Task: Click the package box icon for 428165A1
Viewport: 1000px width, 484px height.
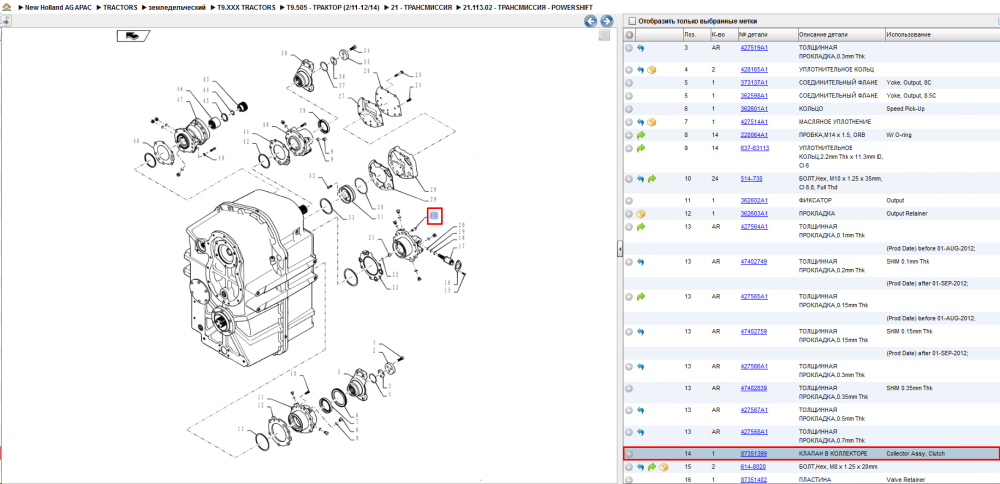Action: coord(652,70)
